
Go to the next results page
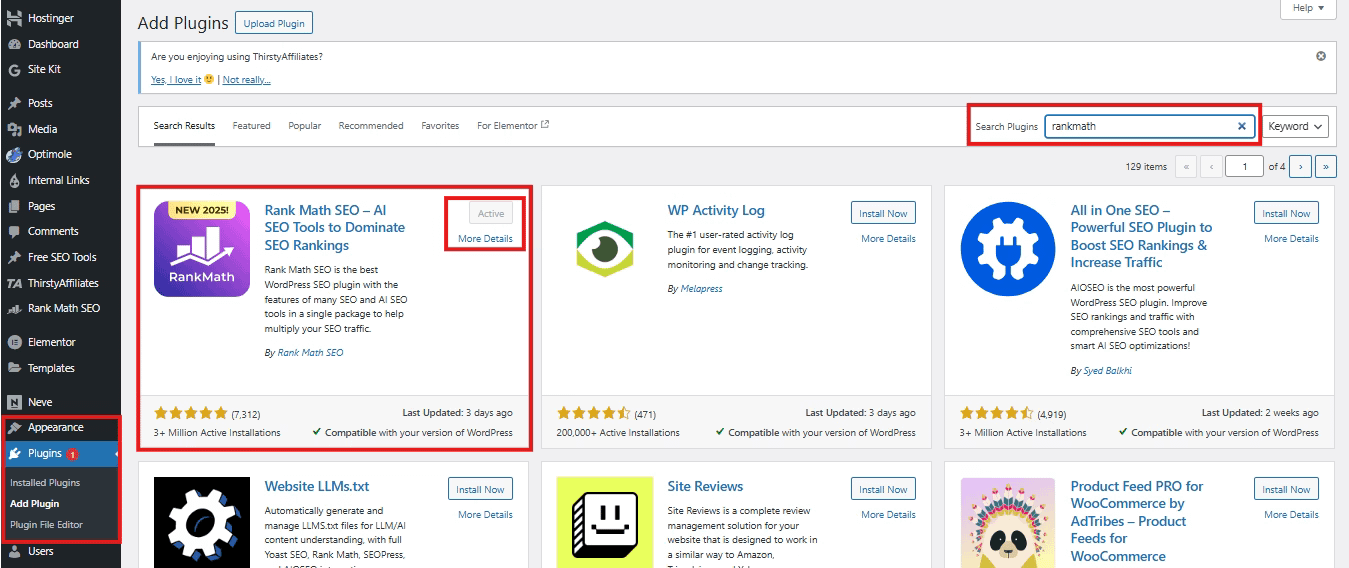coord(1301,166)
